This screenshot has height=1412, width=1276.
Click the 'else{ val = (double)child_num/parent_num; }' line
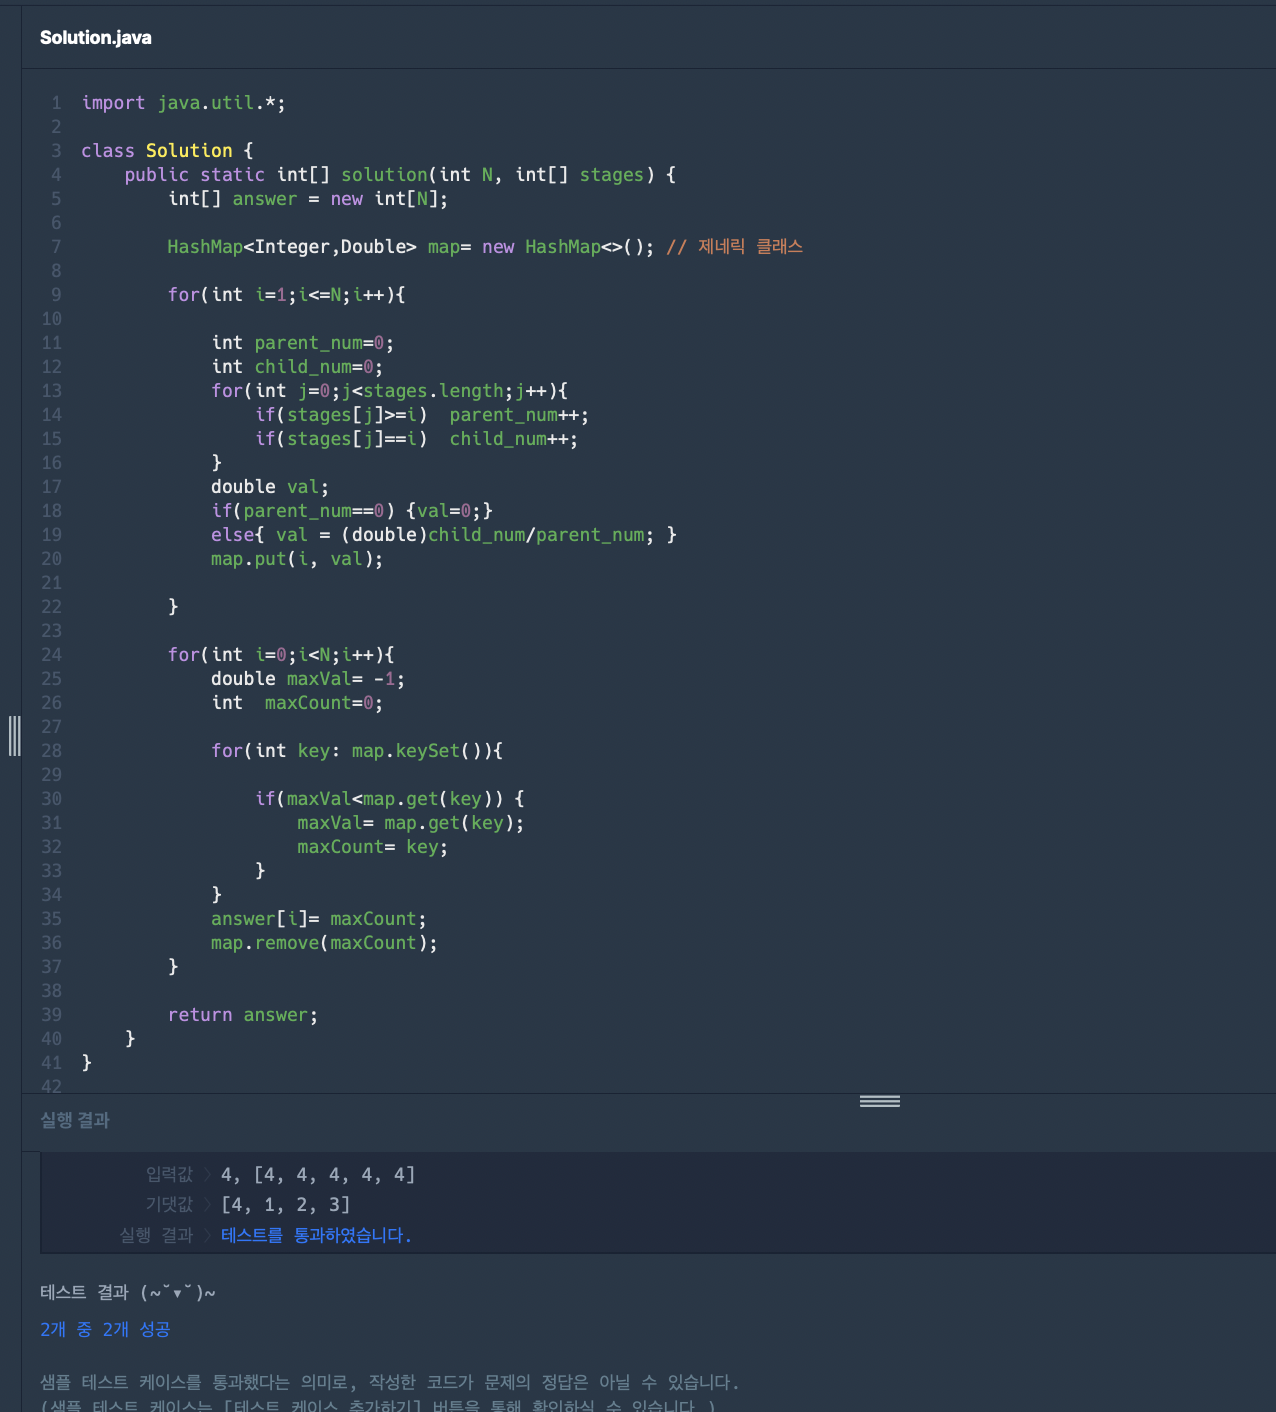point(444,535)
